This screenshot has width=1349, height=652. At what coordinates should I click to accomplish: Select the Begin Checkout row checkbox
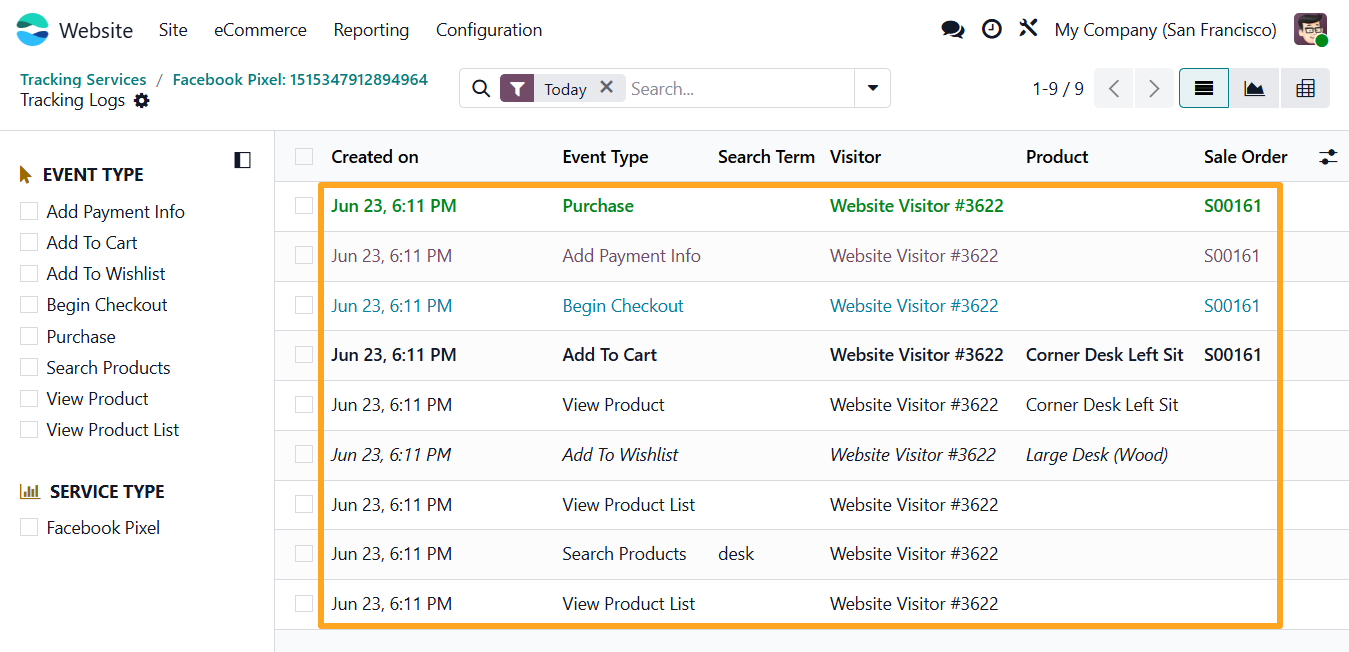point(304,306)
